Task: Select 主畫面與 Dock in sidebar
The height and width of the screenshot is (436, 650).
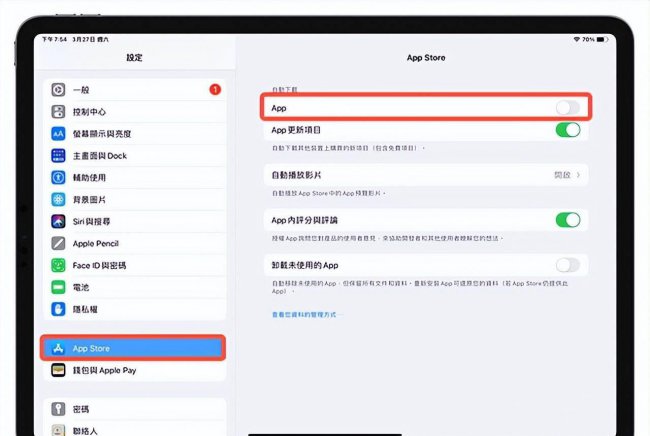Action: pos(135,155)
